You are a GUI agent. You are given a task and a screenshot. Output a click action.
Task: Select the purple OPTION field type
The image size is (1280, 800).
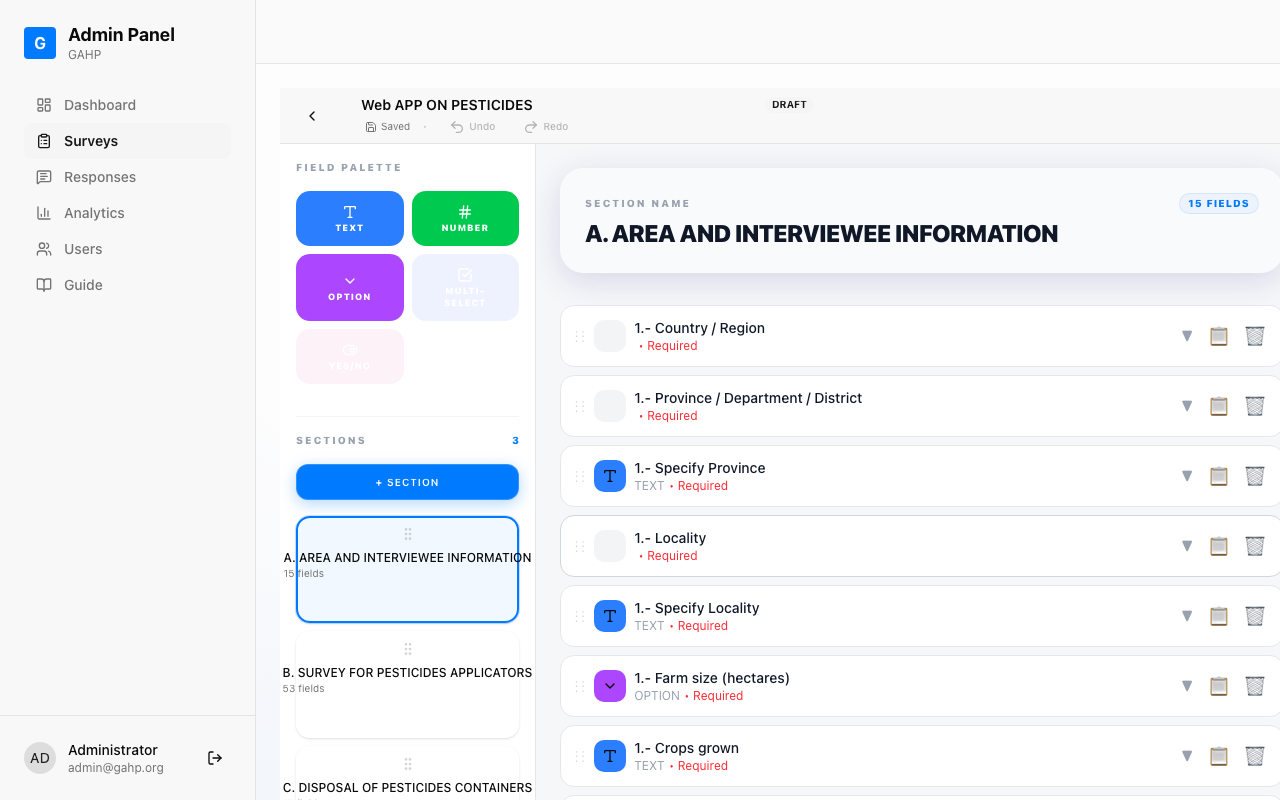point(349,287)
